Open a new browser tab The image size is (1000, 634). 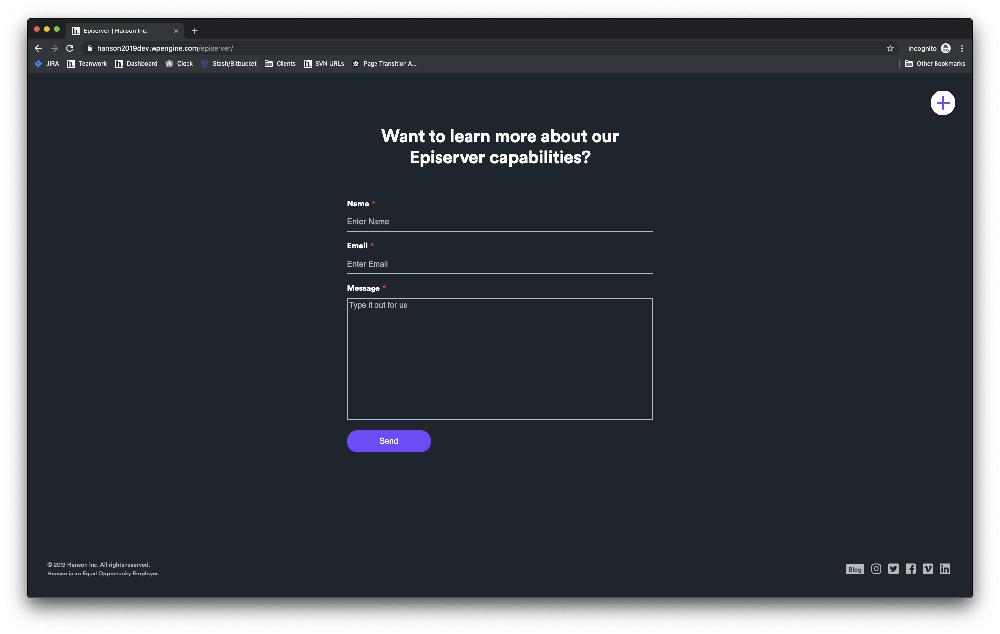pos(195,31)
